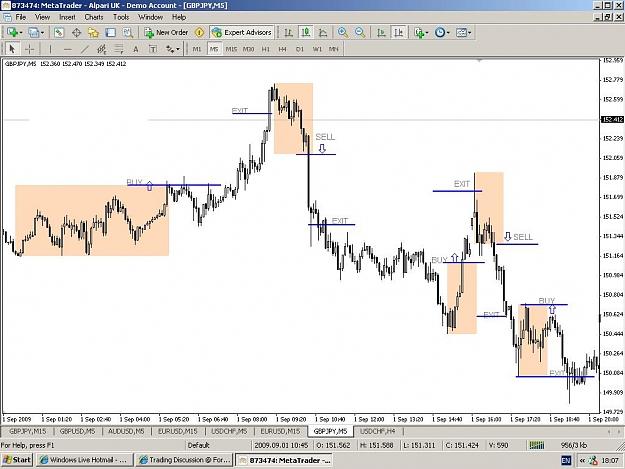Select the Cursor arrow tool
Image resolution: width=625 pixels, height=469 pixels.
(x=12, y=49)
